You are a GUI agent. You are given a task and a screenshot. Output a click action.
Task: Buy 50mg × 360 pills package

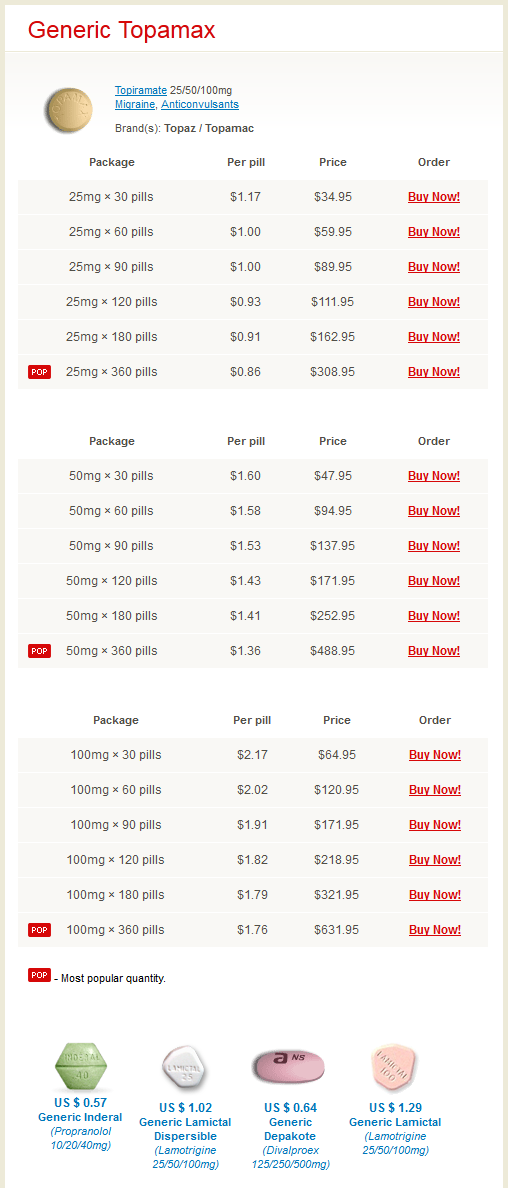(x=434, y=651)
